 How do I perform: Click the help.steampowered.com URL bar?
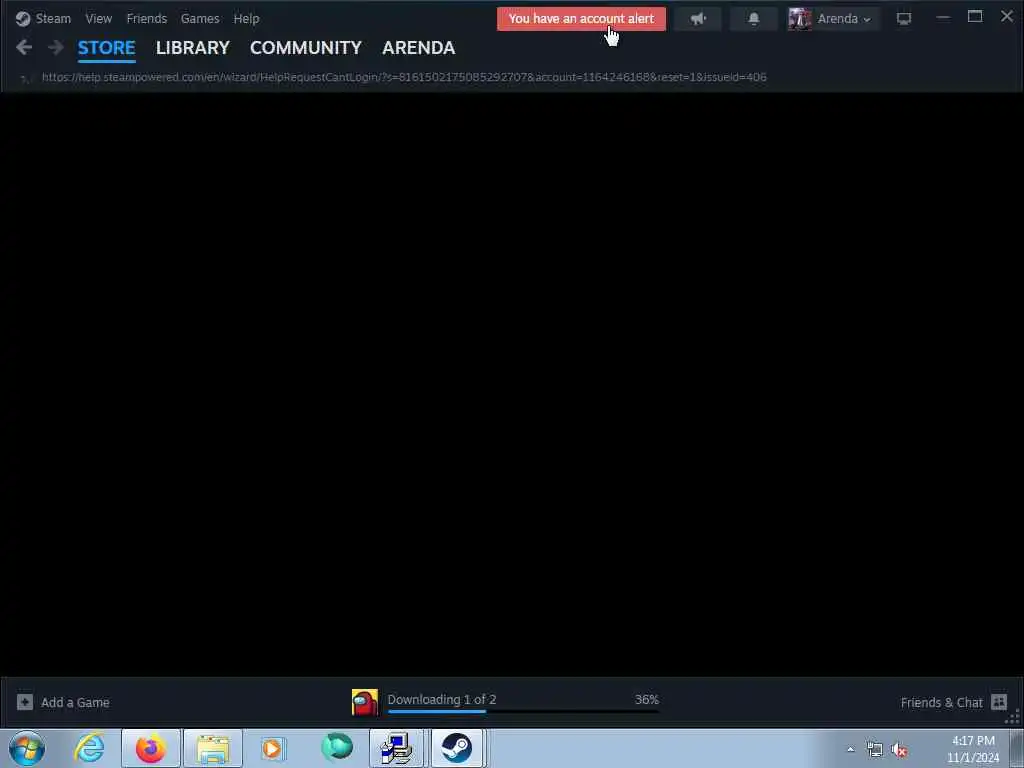tap(404, 77)
